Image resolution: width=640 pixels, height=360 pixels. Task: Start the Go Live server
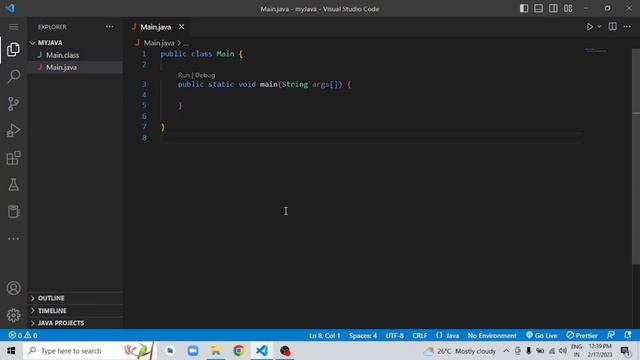click(542, 336)
